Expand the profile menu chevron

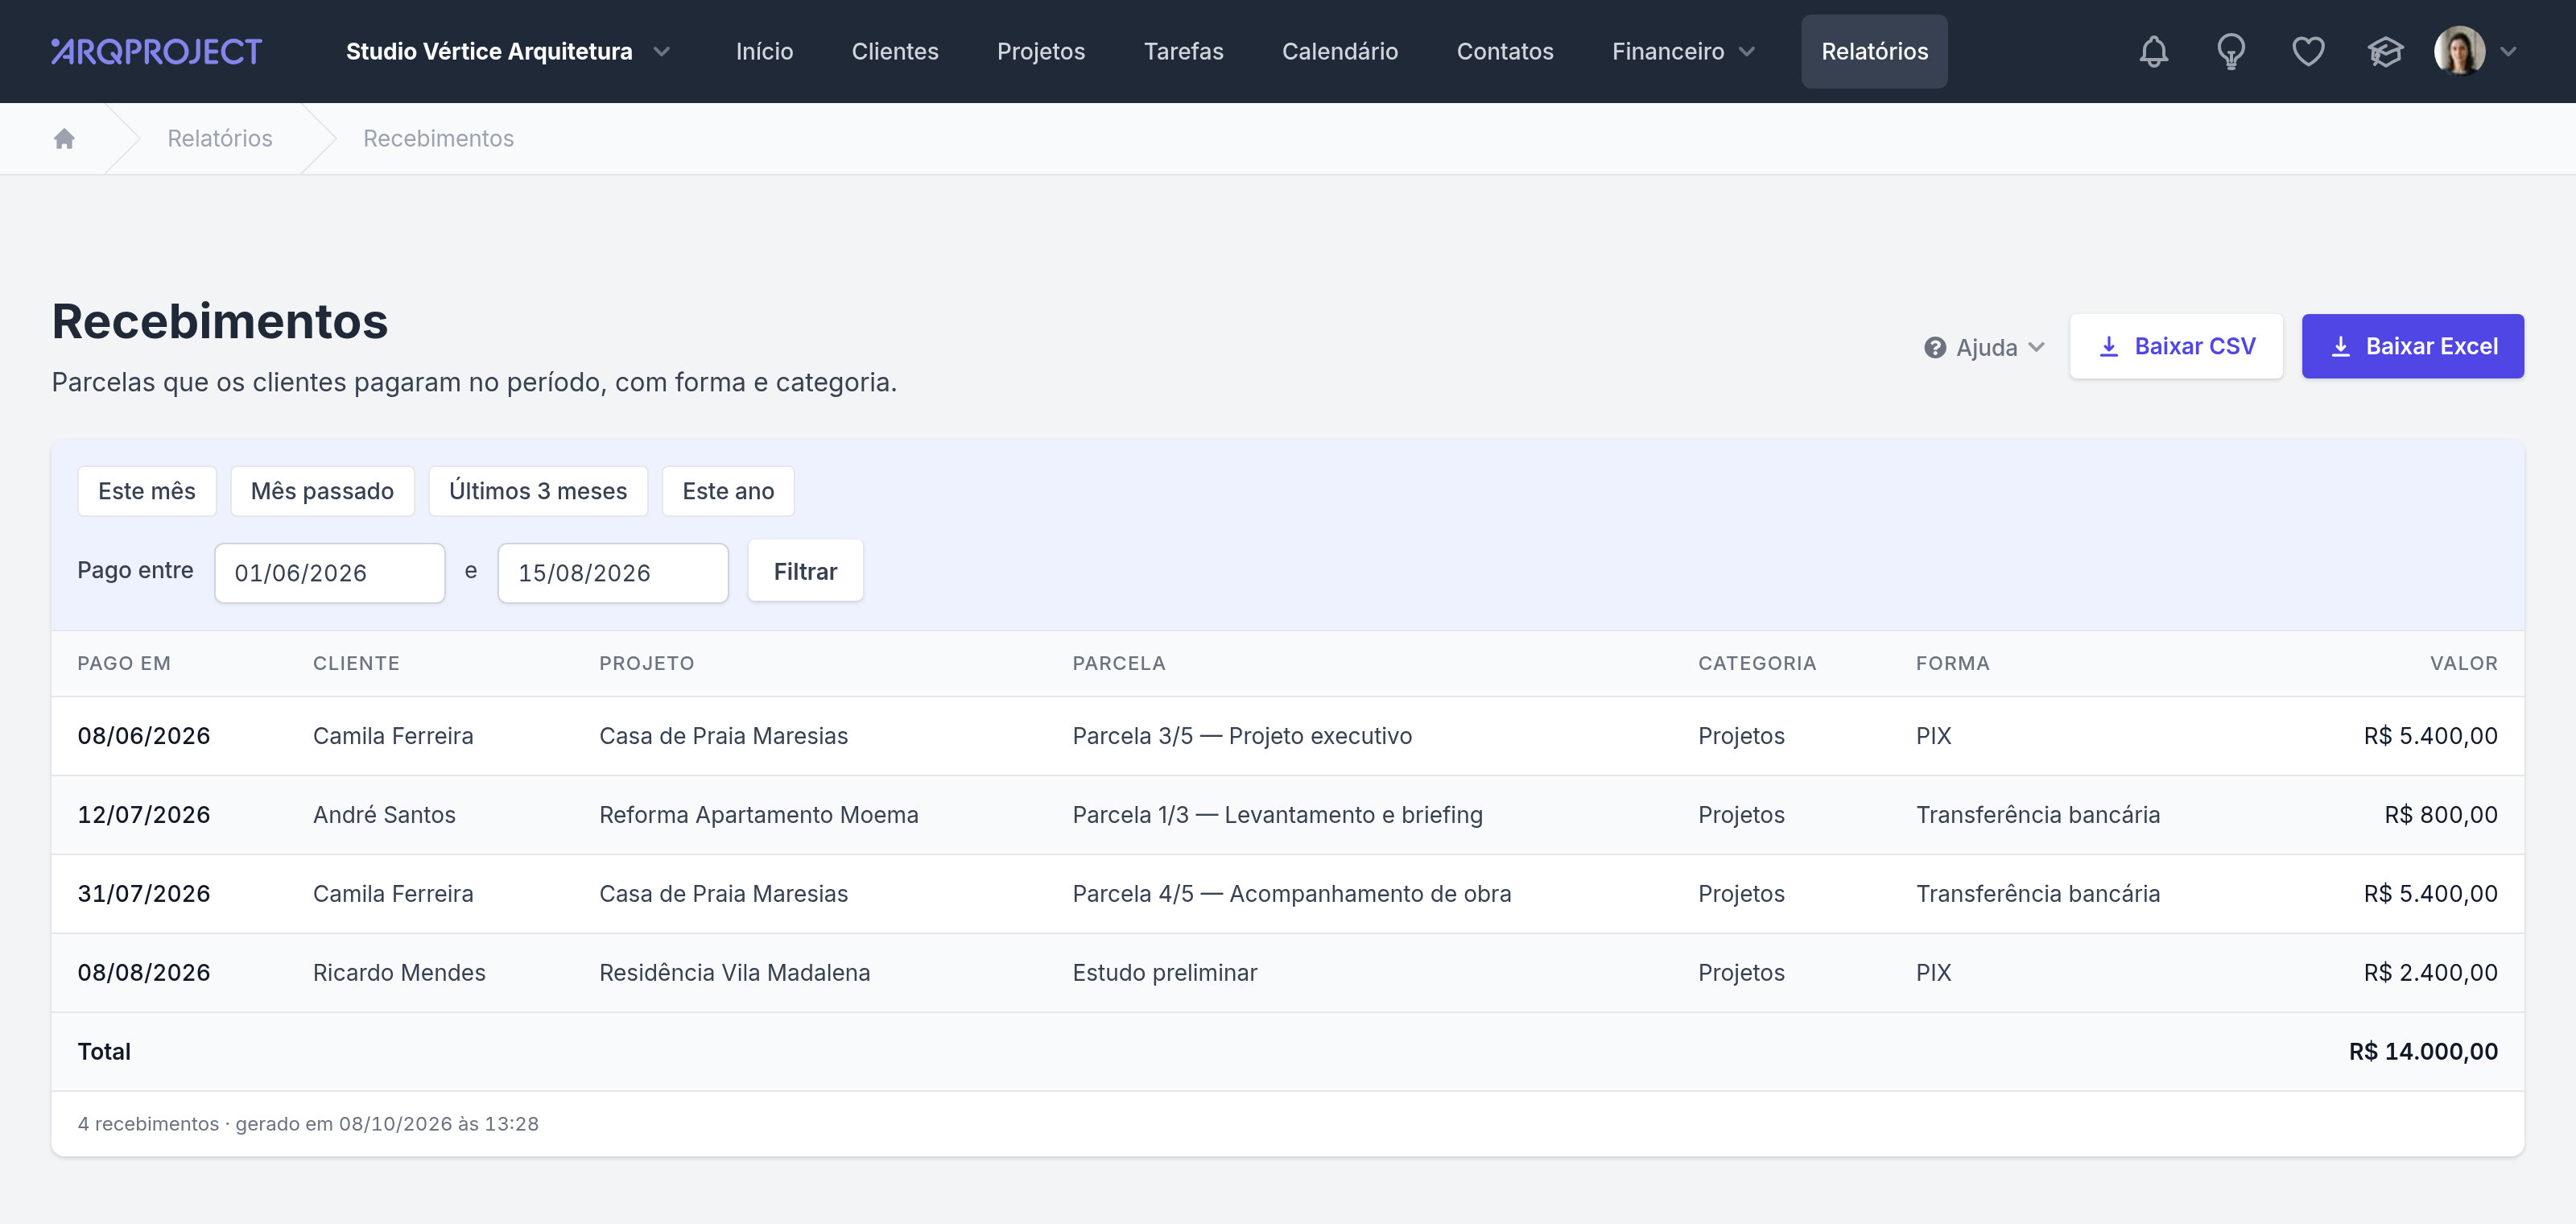2508,51
